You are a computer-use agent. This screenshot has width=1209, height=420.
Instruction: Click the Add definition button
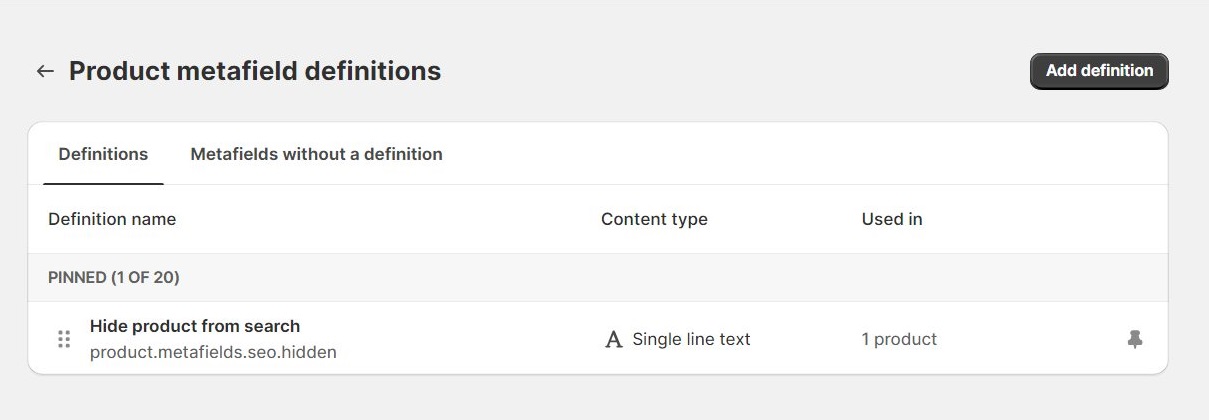1099,71
